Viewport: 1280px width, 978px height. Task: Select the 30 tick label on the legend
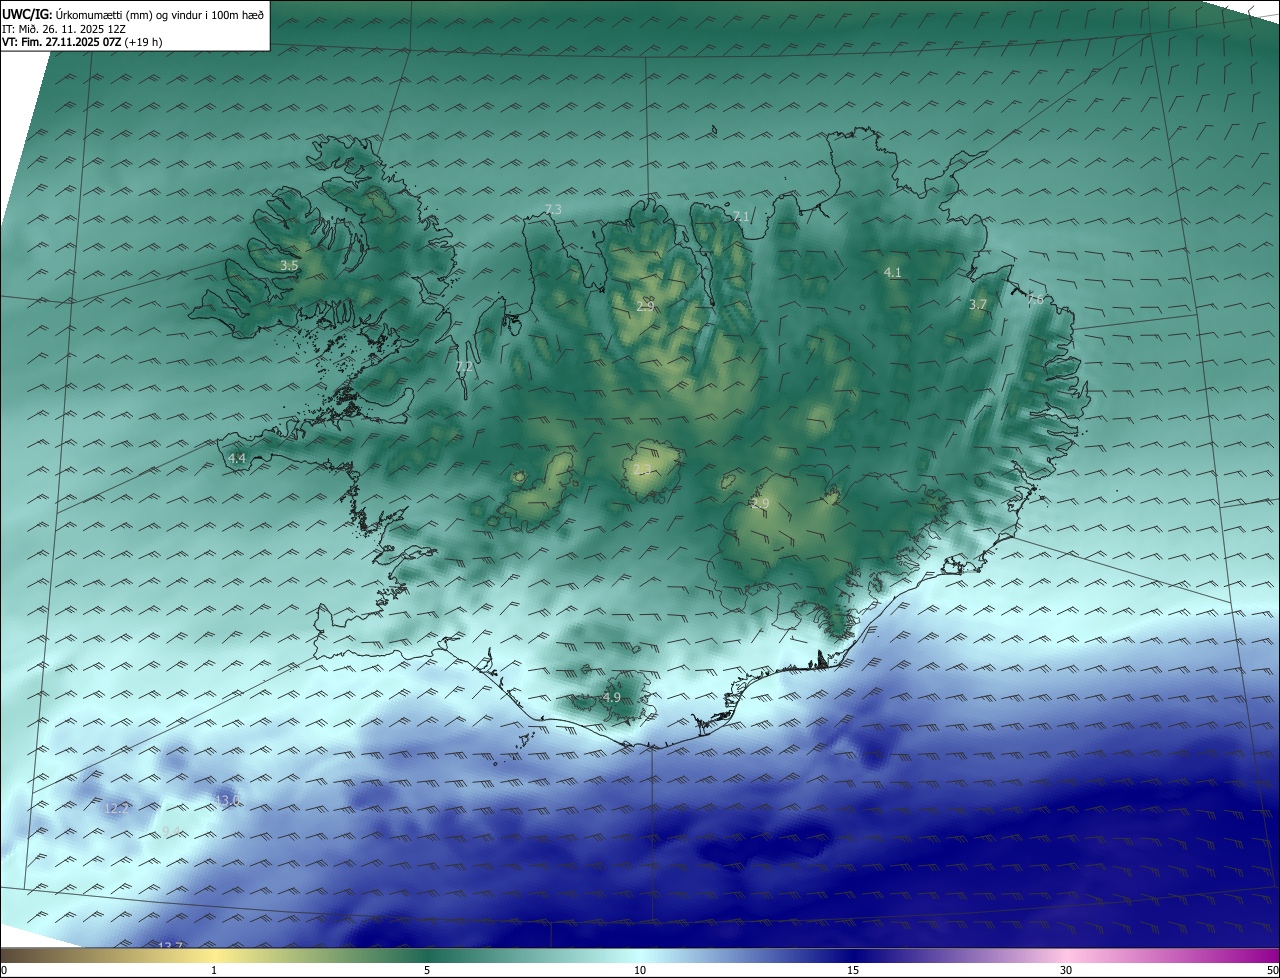pos(1066,970)
